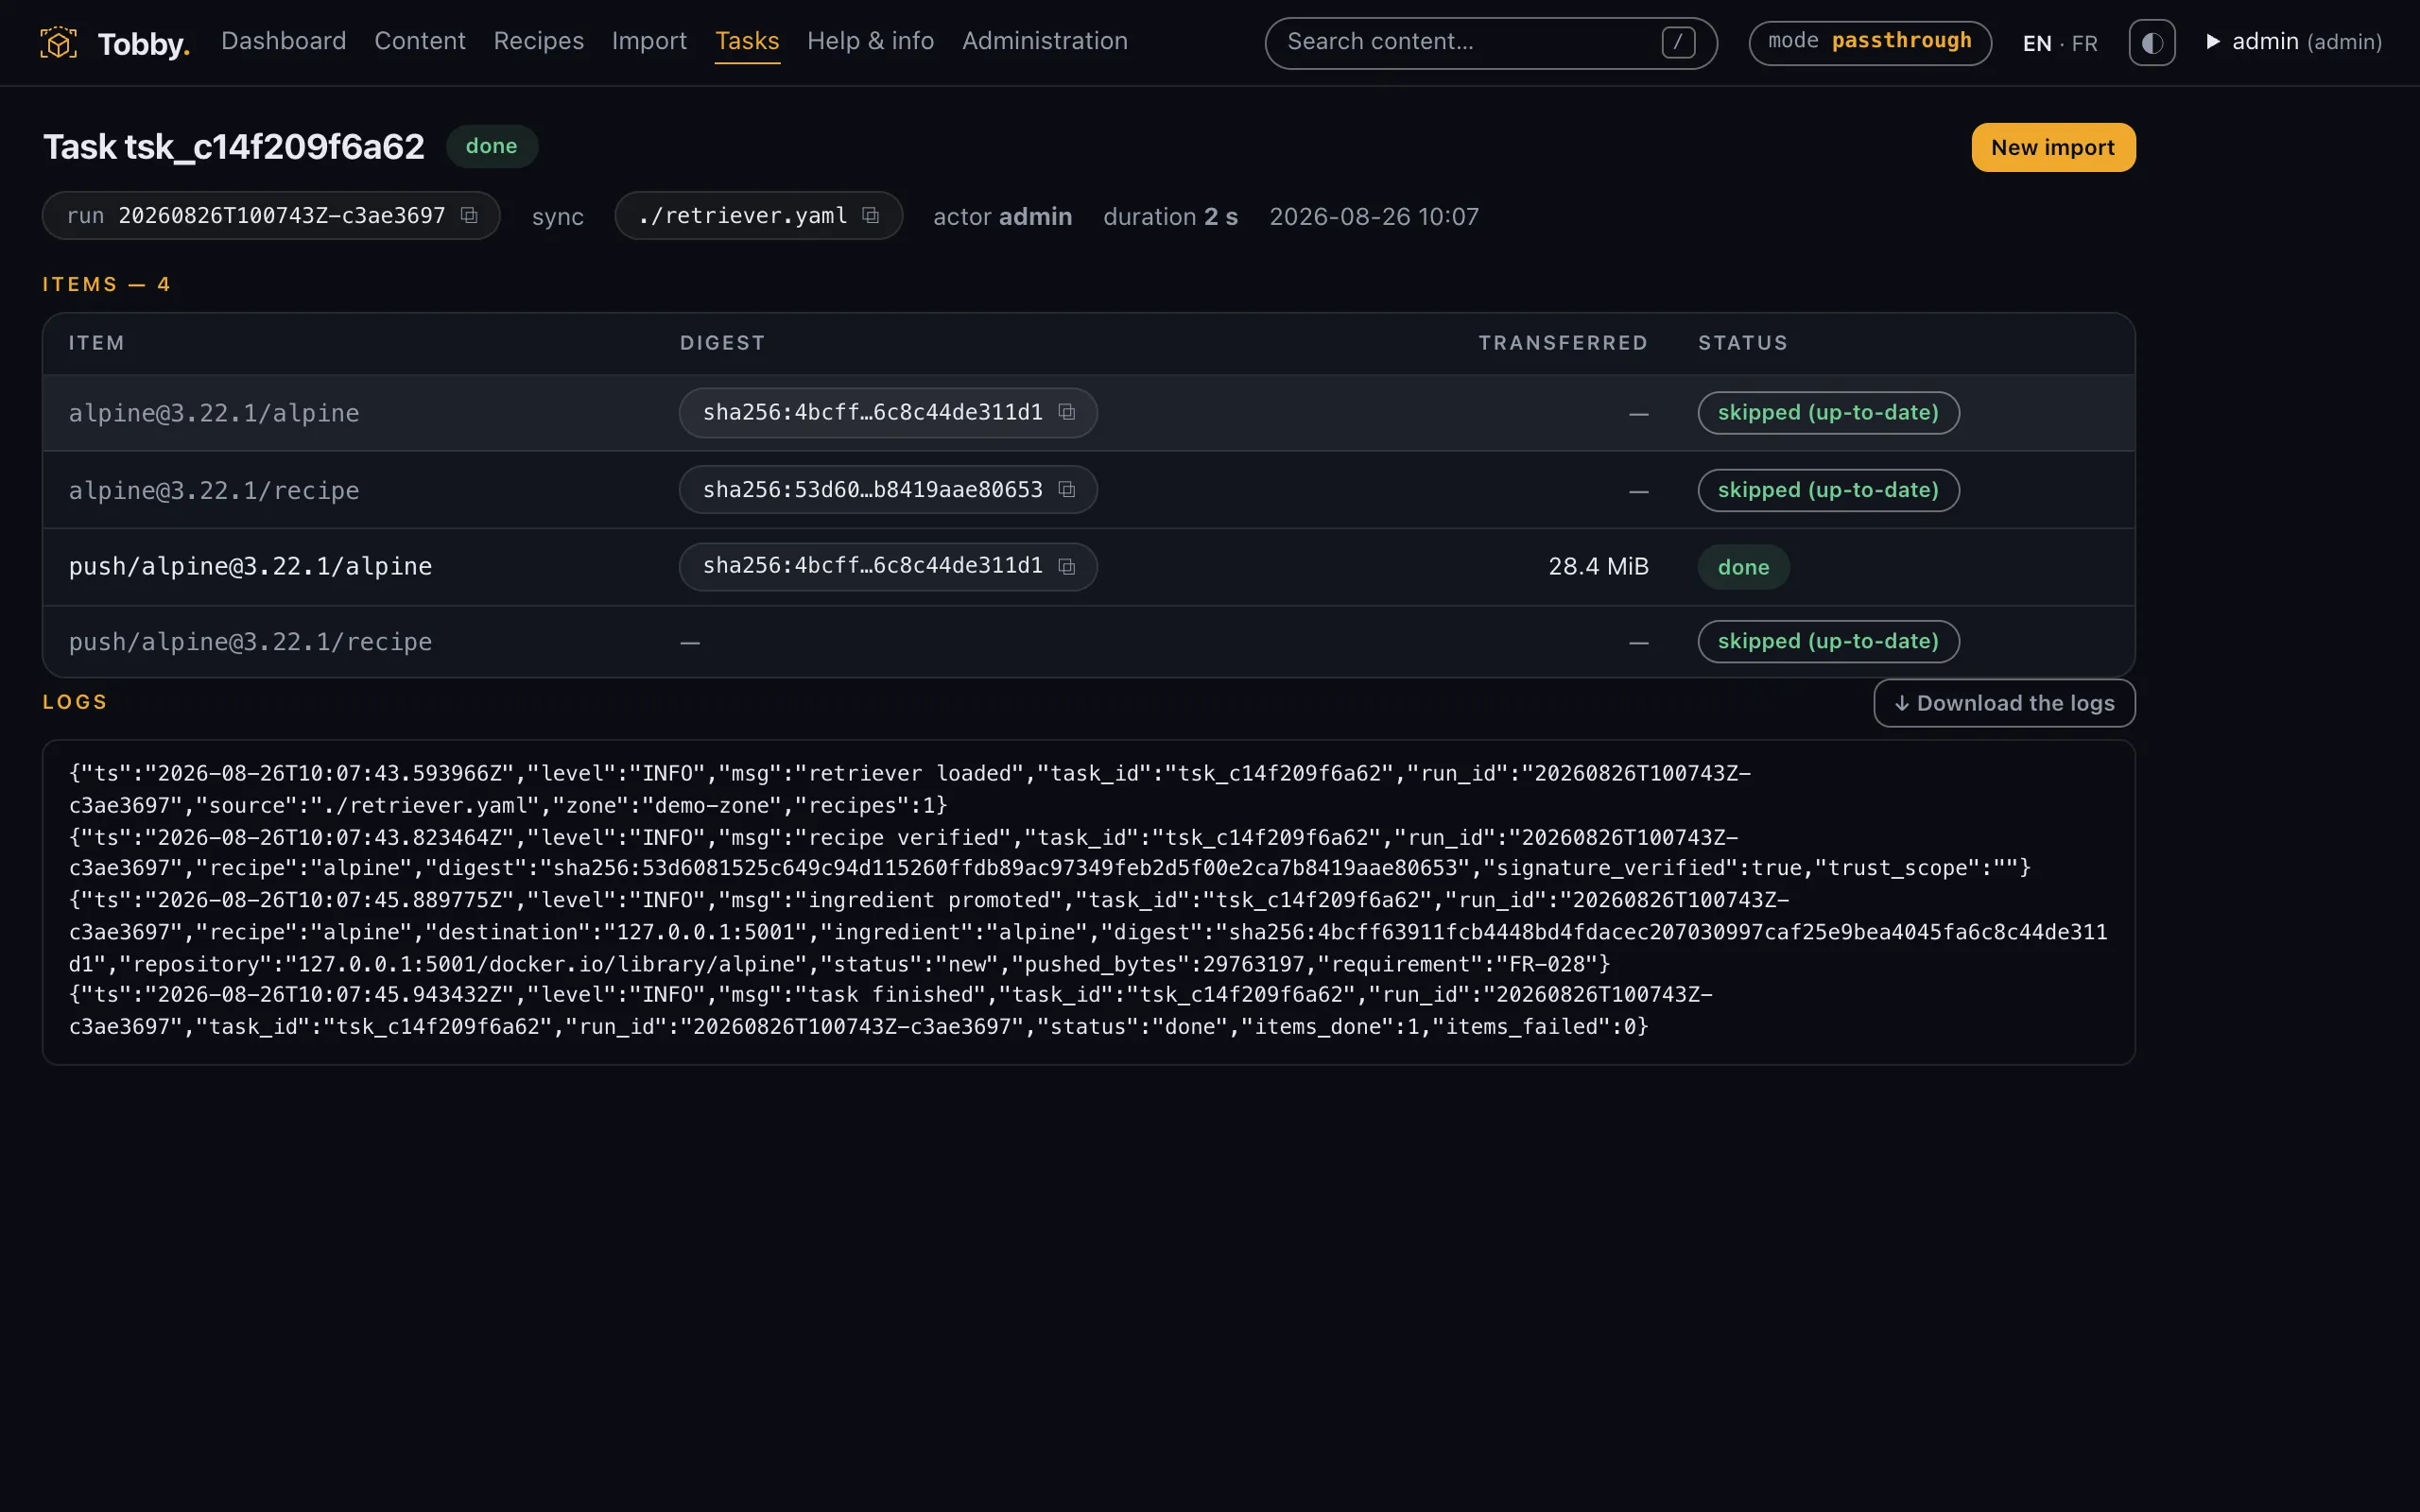This screenshot has width=2420, height=1512.
Task: Copy the ./retriever.yaml path
Action: pos(870,216)
